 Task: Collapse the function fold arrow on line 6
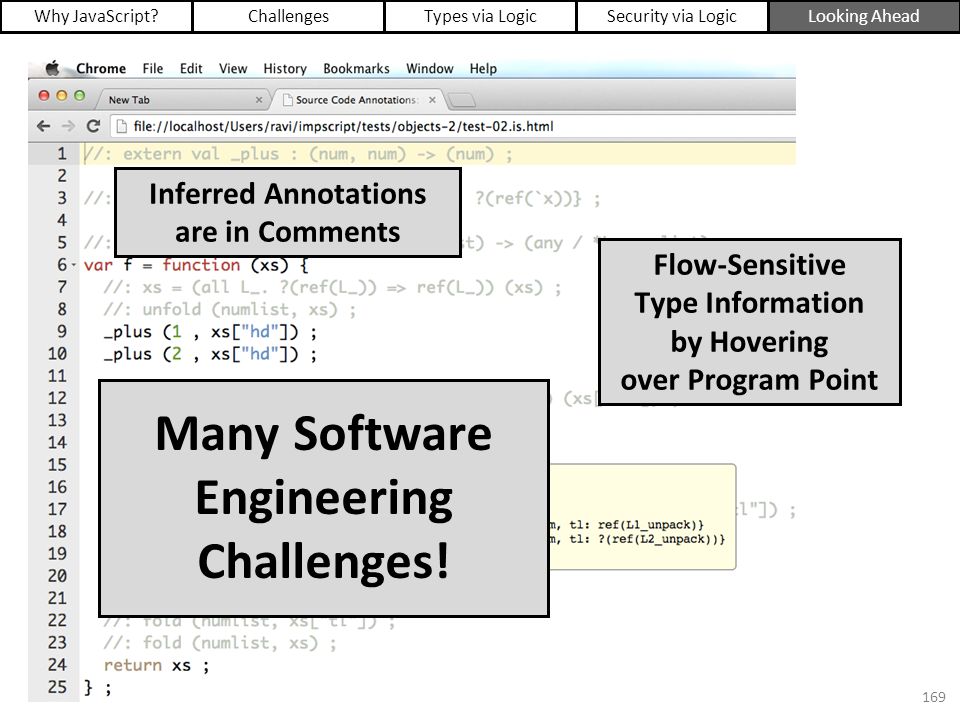74,265
